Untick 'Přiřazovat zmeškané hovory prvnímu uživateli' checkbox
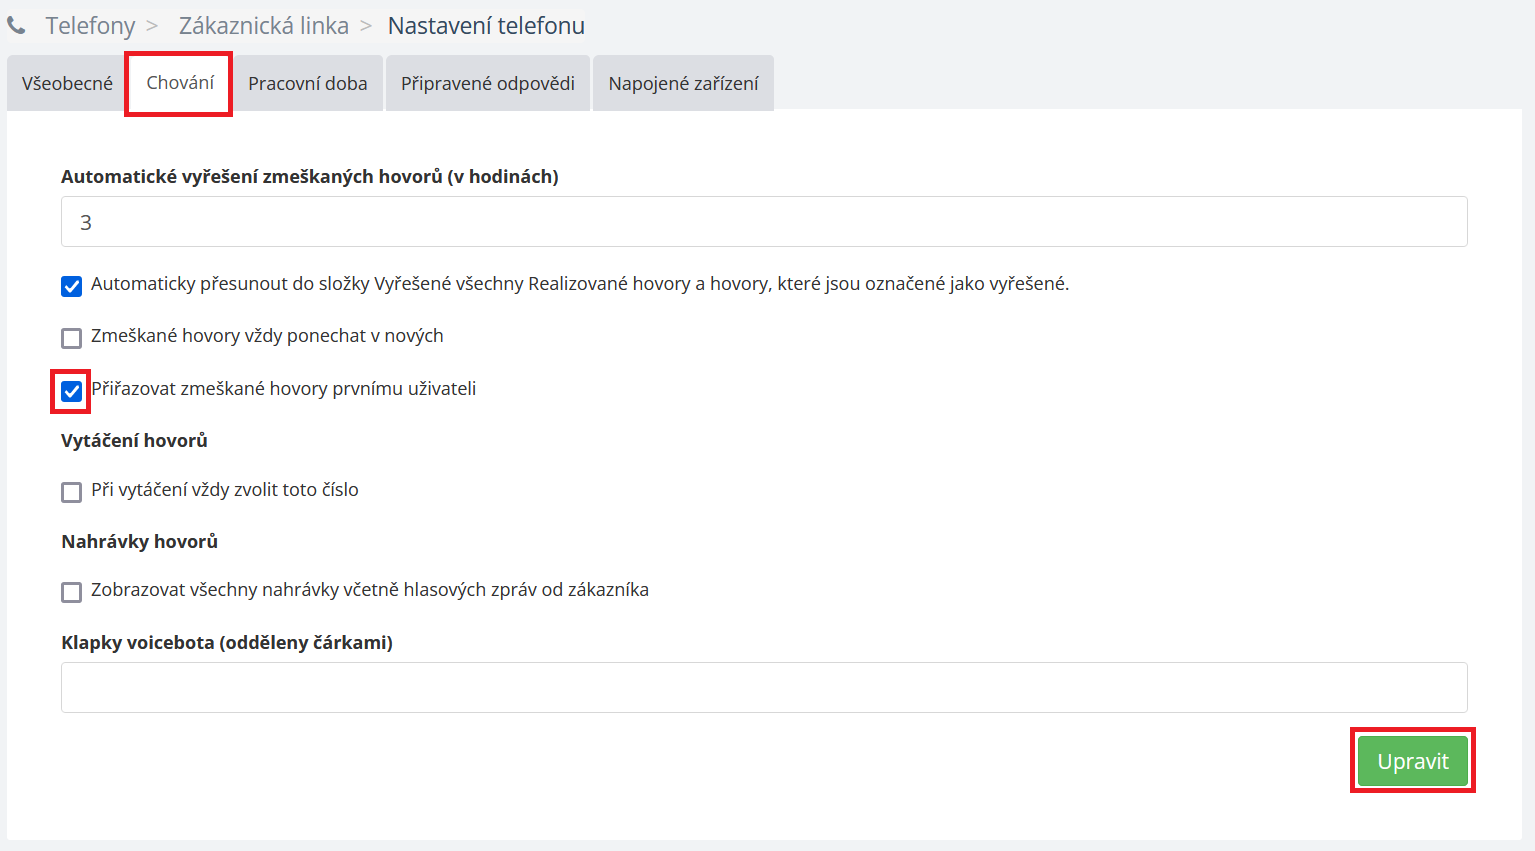The width and height of the screenshot is (1535, 851). (72, 391)
